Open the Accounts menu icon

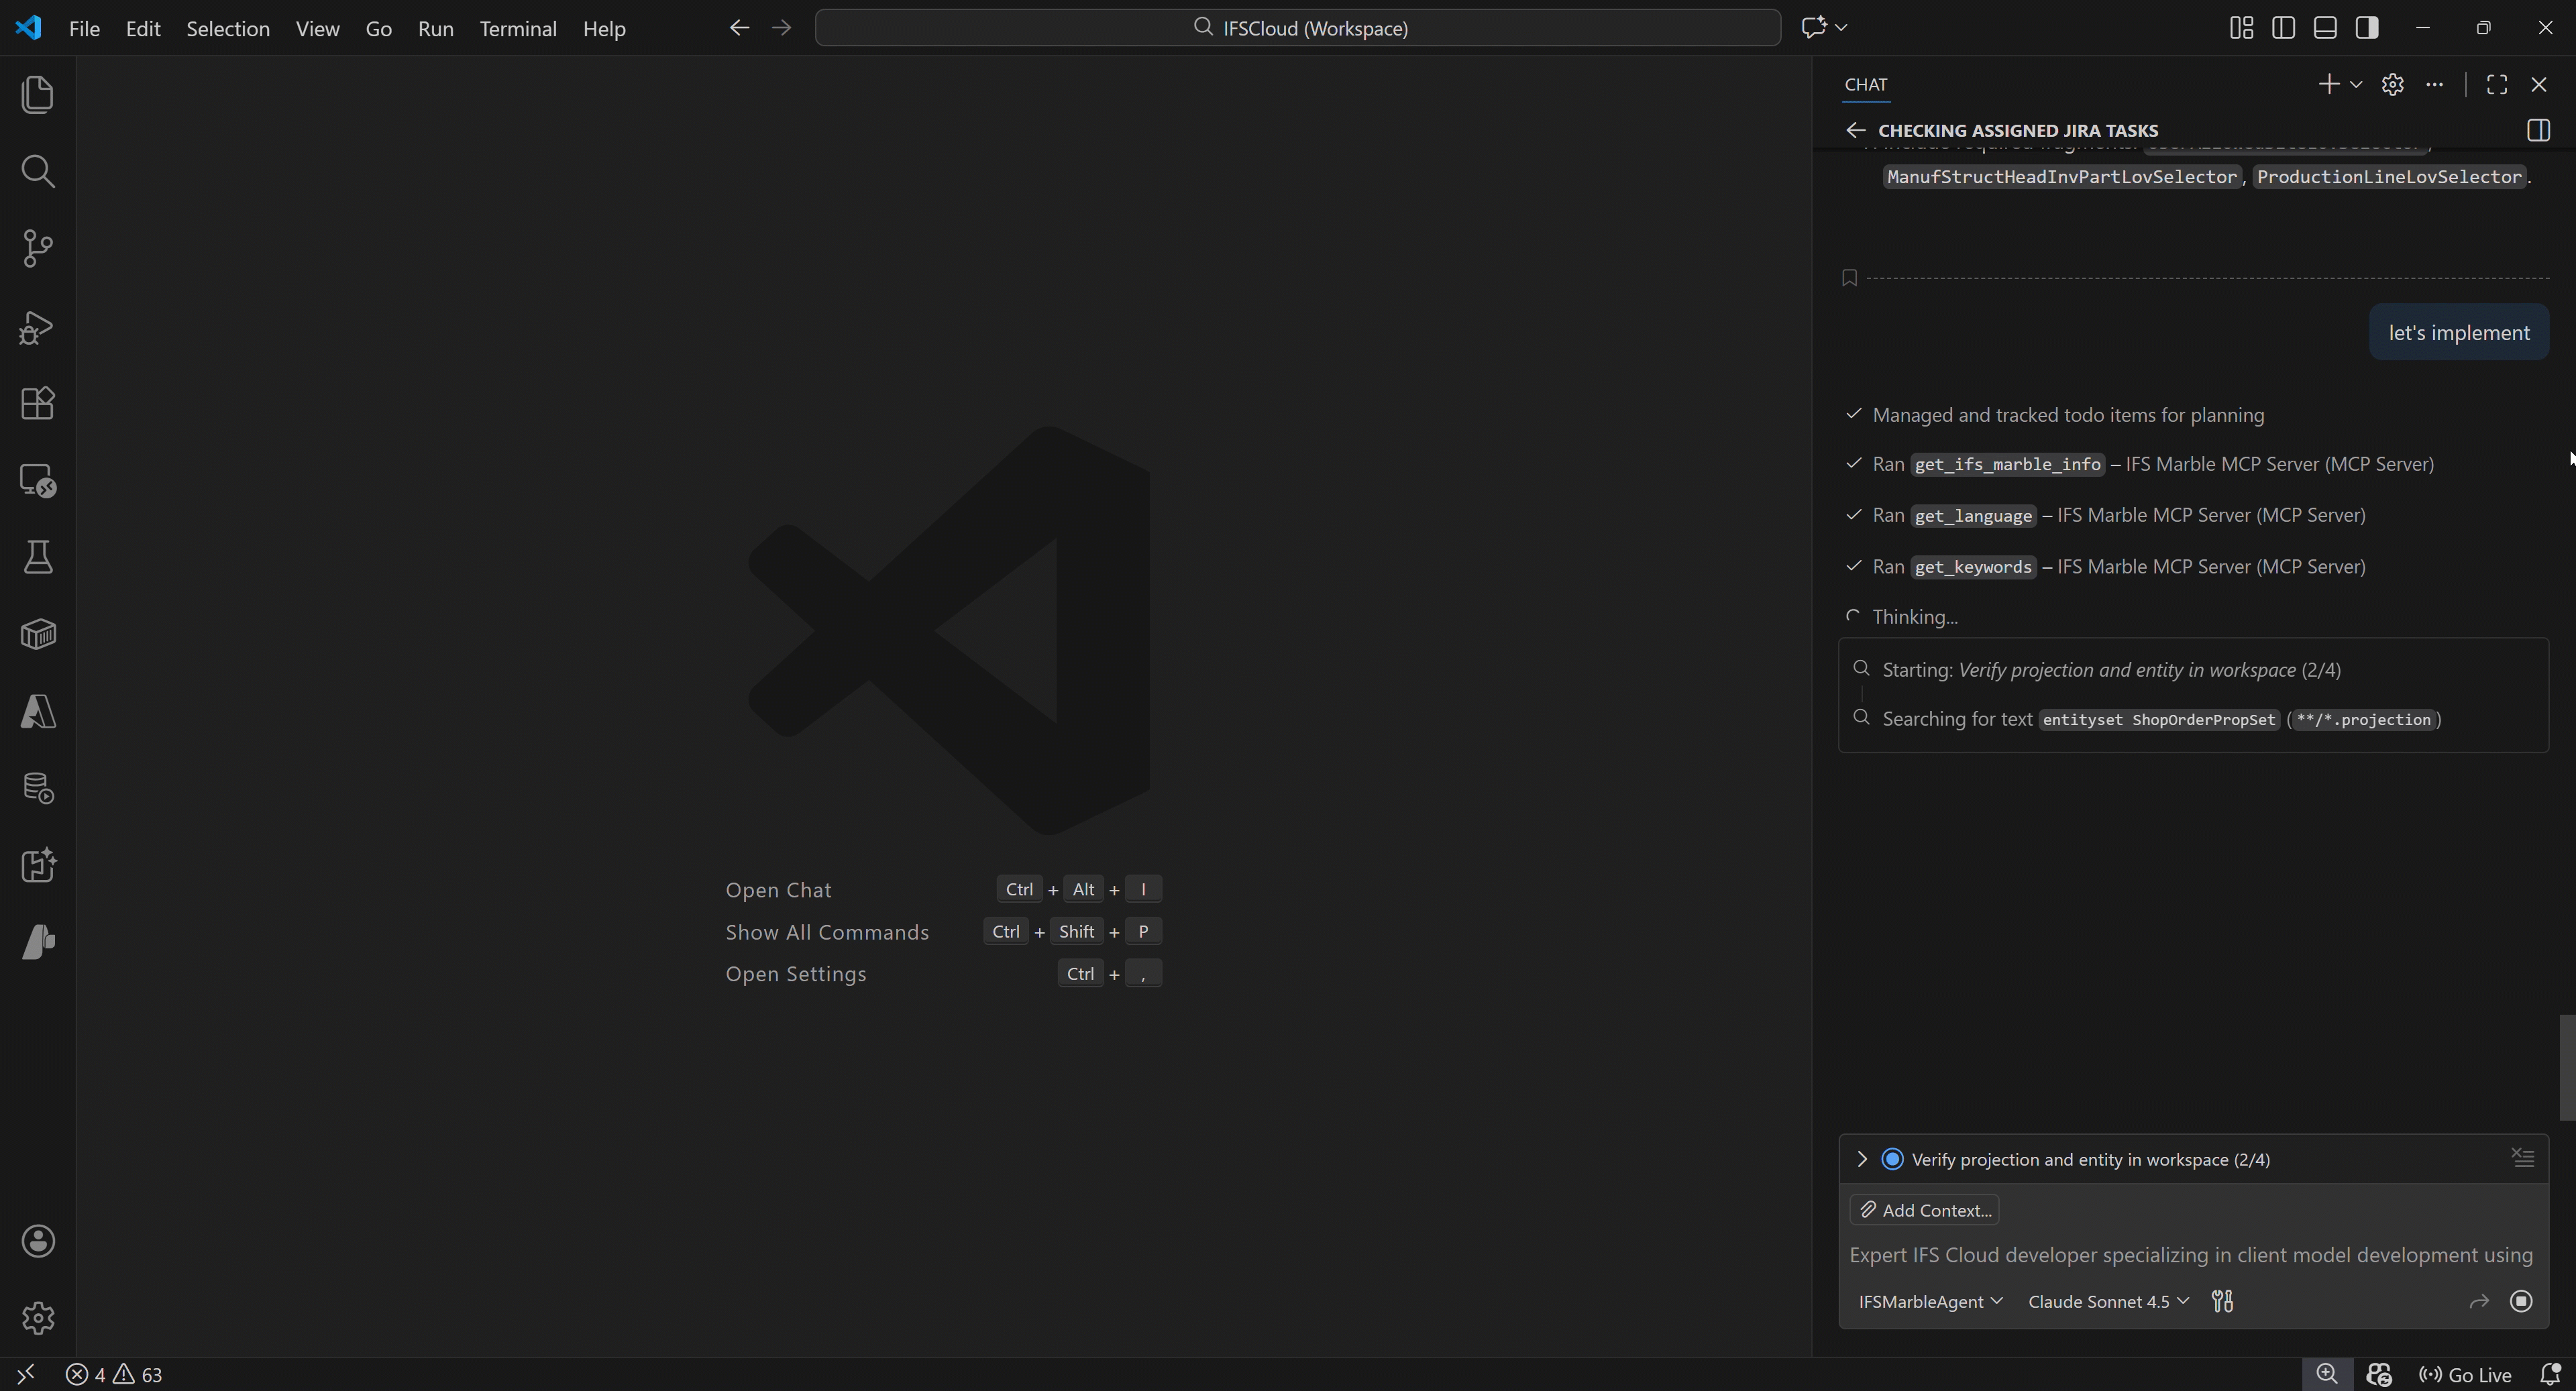(x=38, y=1241)
